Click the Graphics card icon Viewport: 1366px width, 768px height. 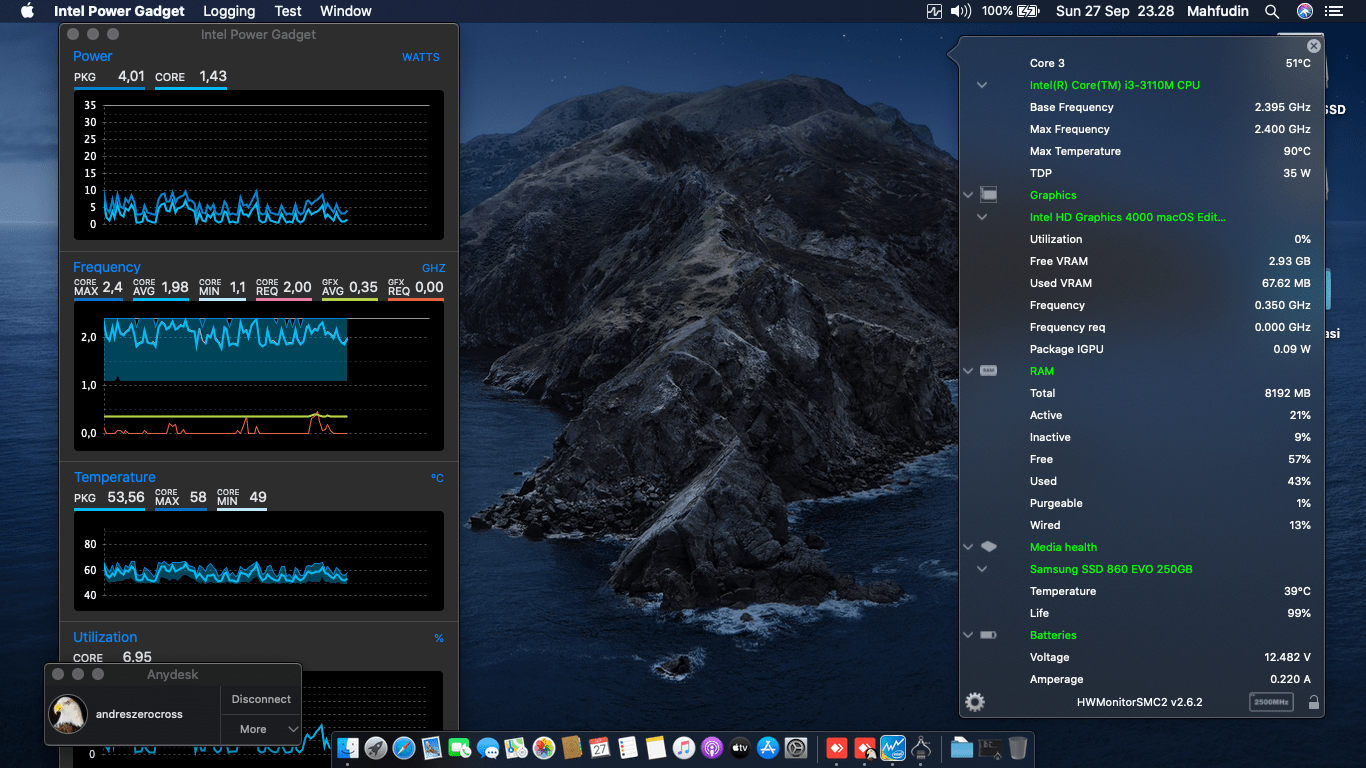click(989, 195)
